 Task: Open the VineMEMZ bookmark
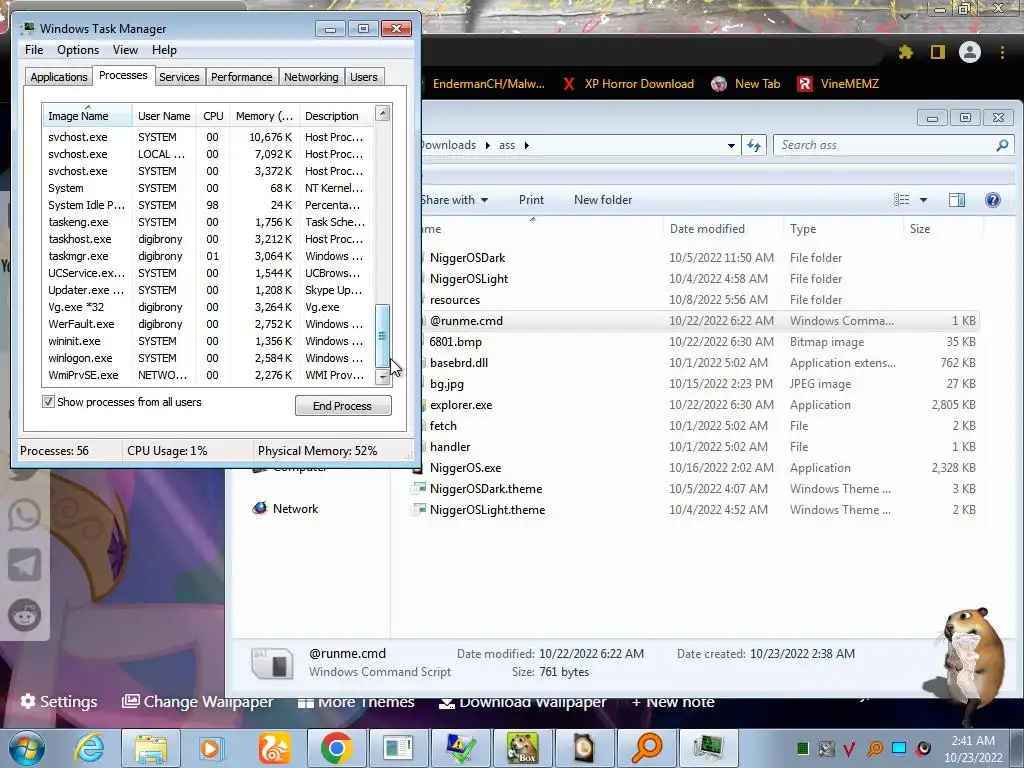coord(839,84)
